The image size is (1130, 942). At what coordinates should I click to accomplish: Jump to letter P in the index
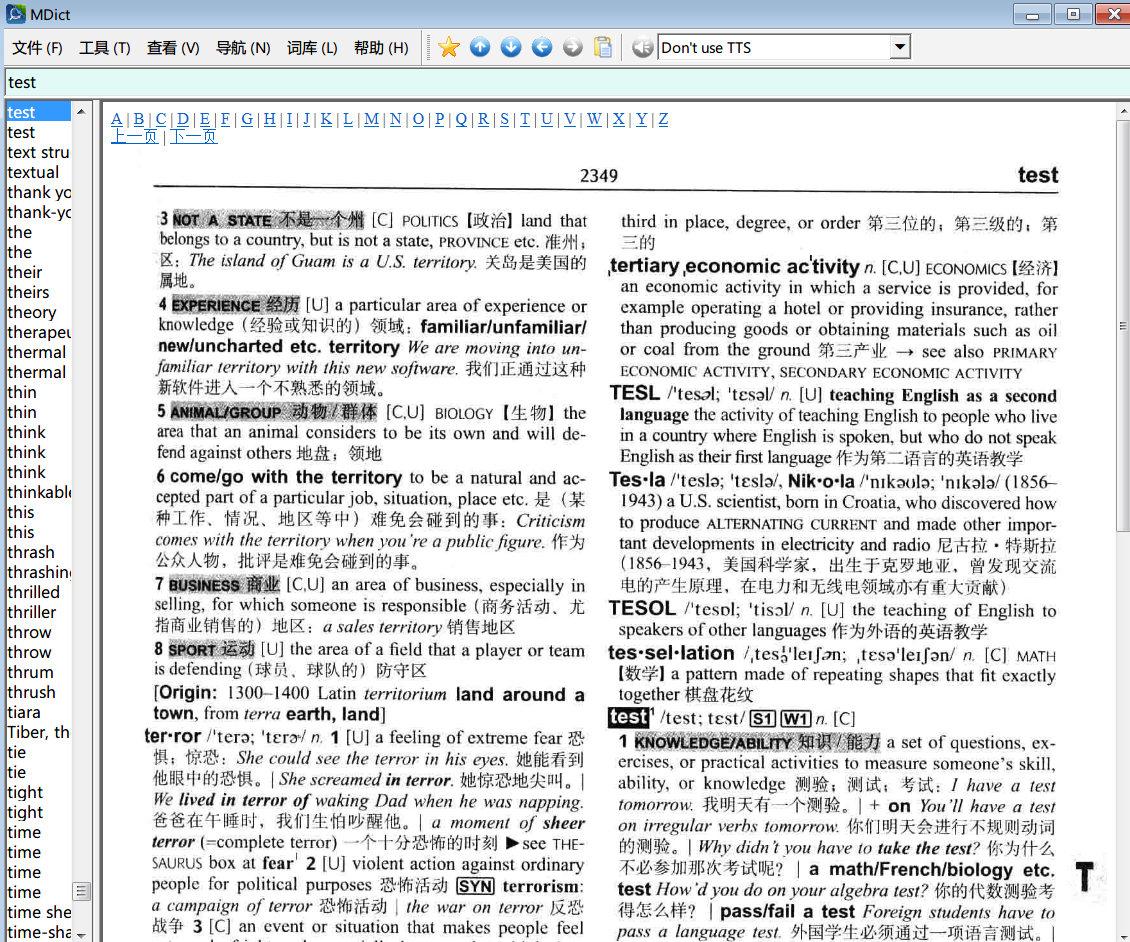[440, 119]
